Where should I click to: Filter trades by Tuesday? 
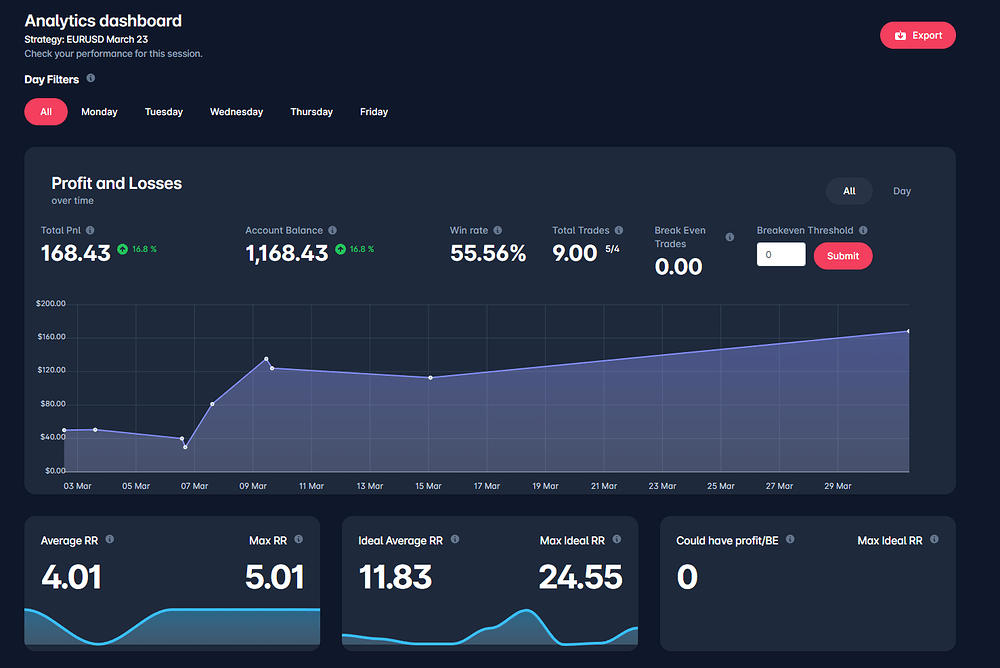click(164, 112)
